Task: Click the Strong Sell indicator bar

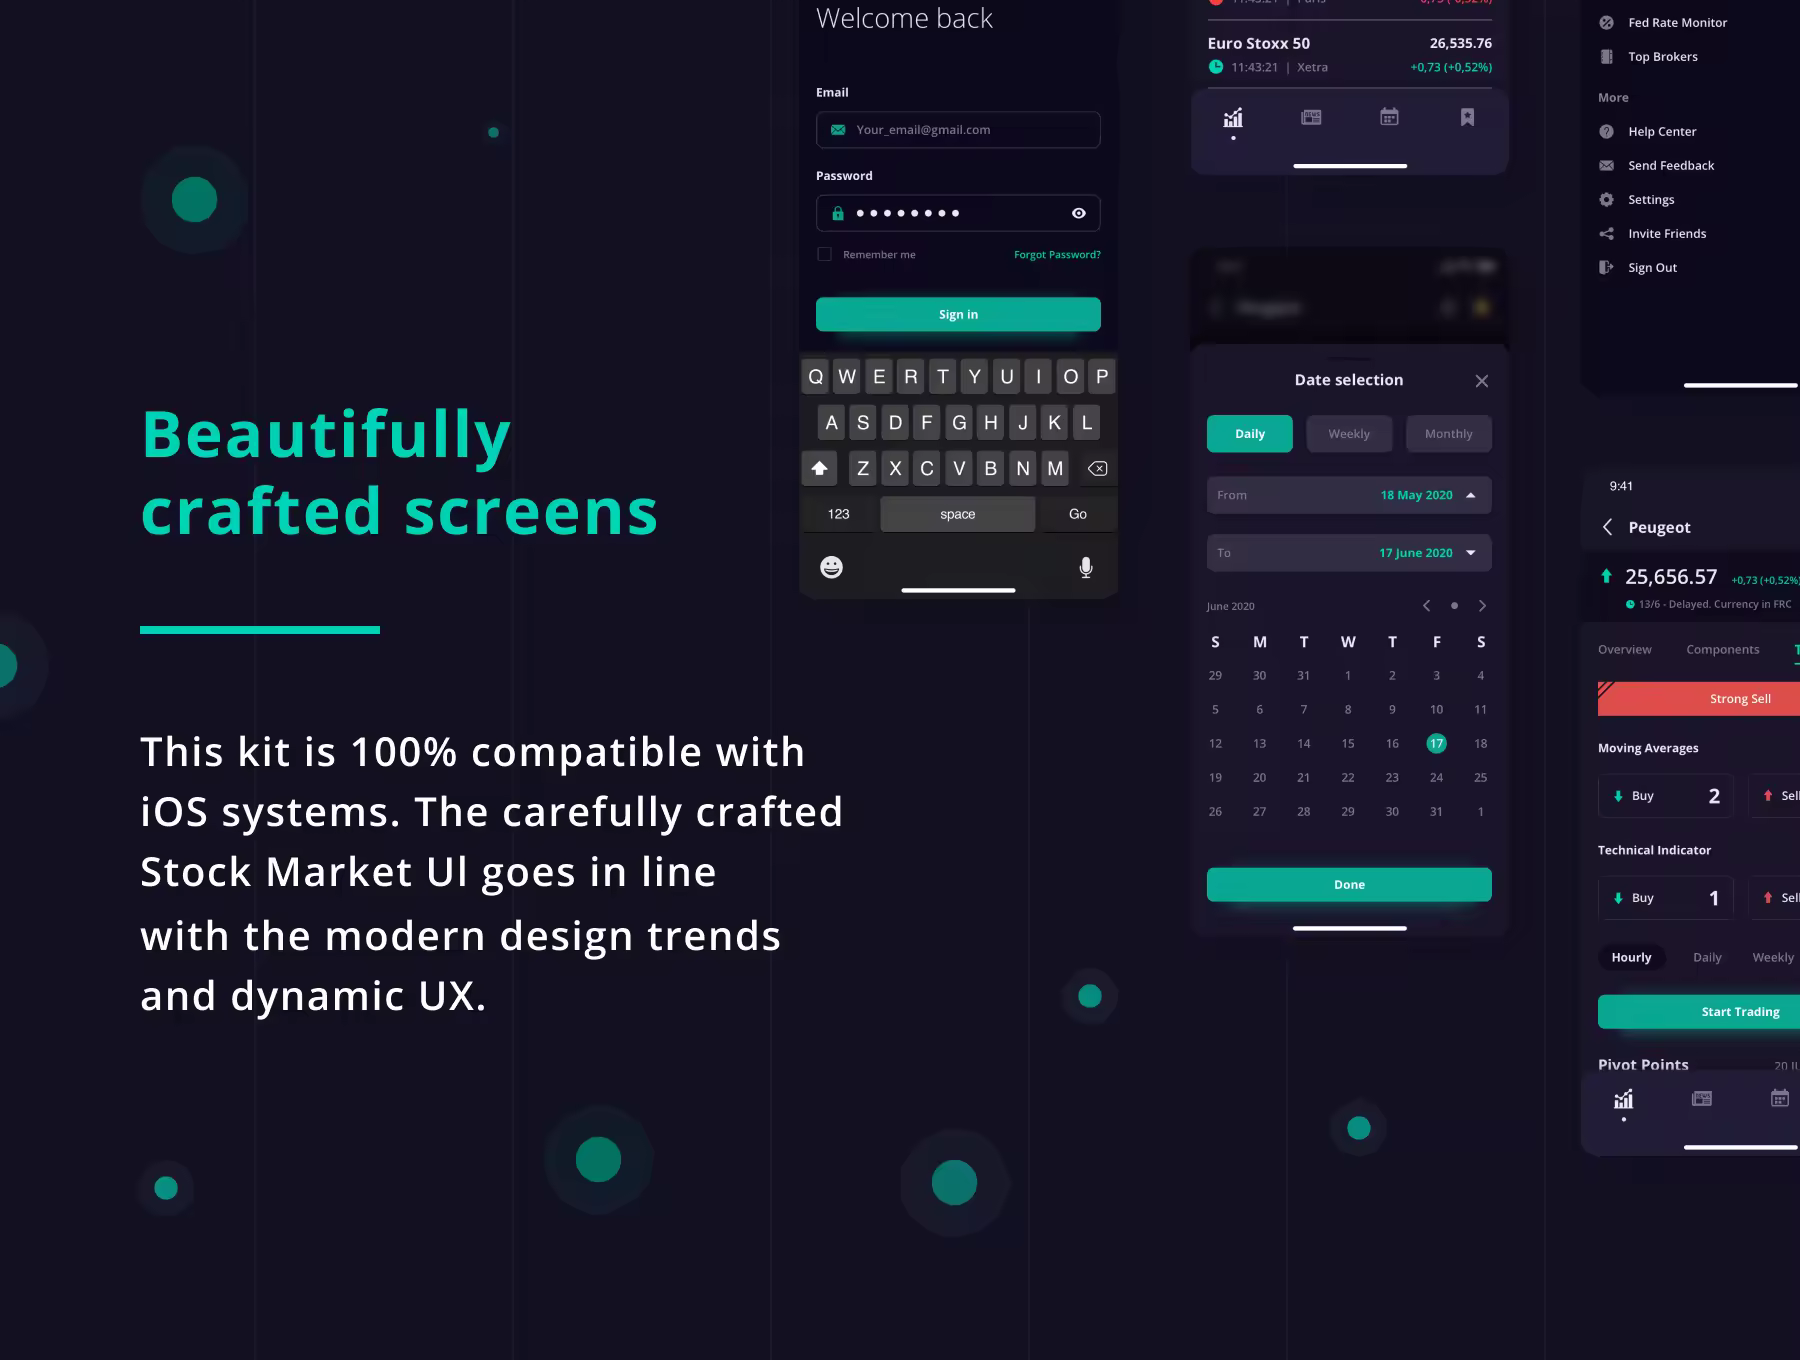Action: coord(1699,699)
